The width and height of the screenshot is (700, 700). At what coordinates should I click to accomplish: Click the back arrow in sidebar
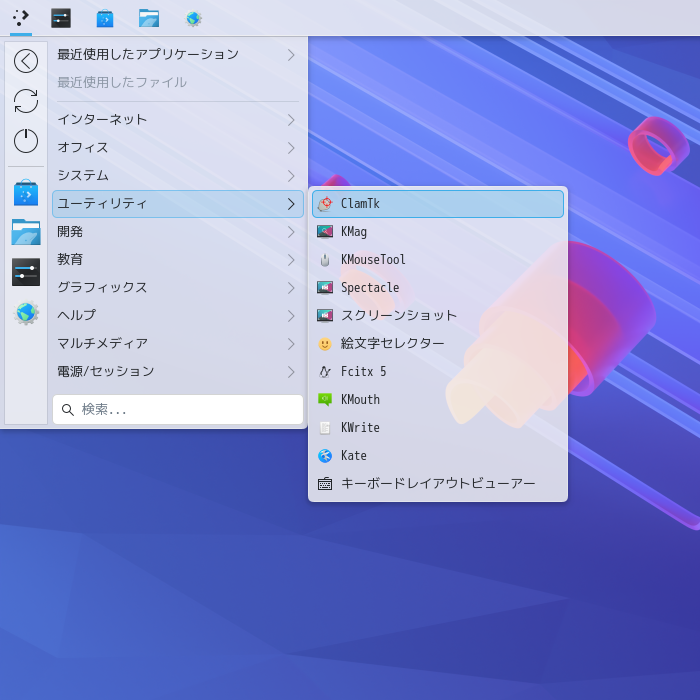(x=26, y=61)
